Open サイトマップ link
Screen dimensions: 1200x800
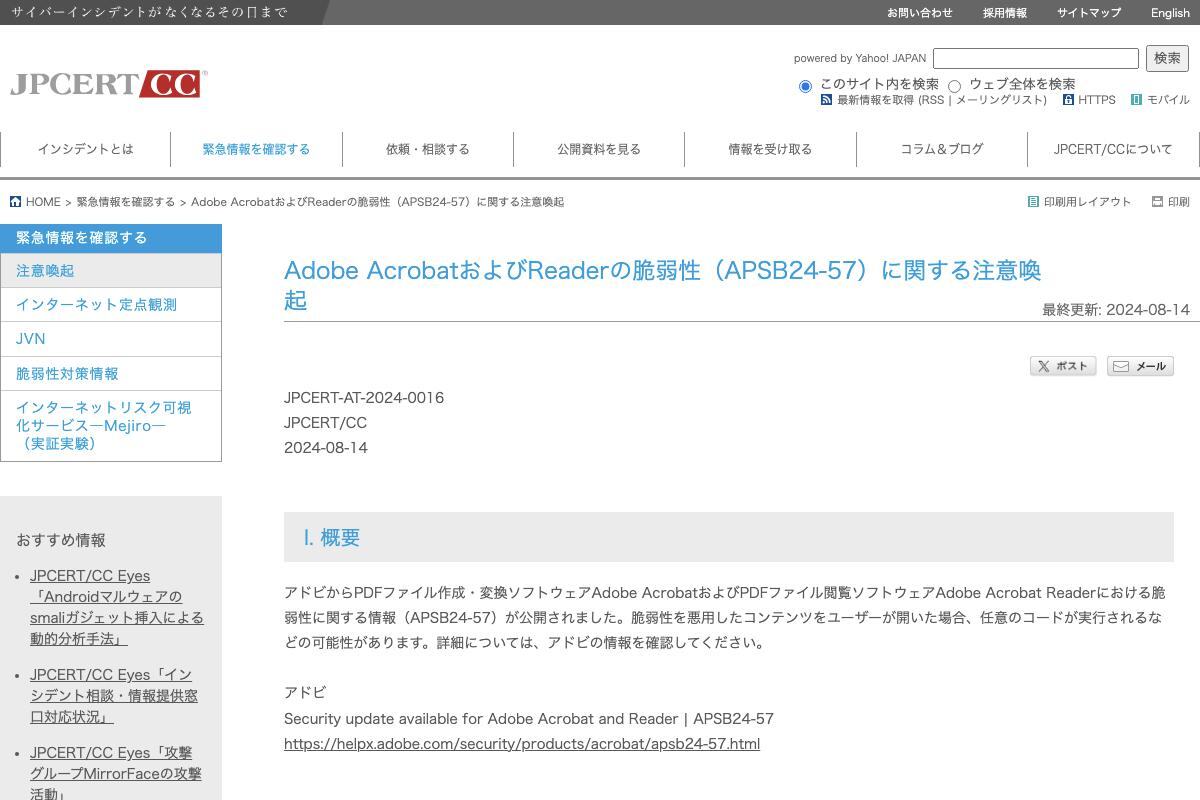(1089, 13)
